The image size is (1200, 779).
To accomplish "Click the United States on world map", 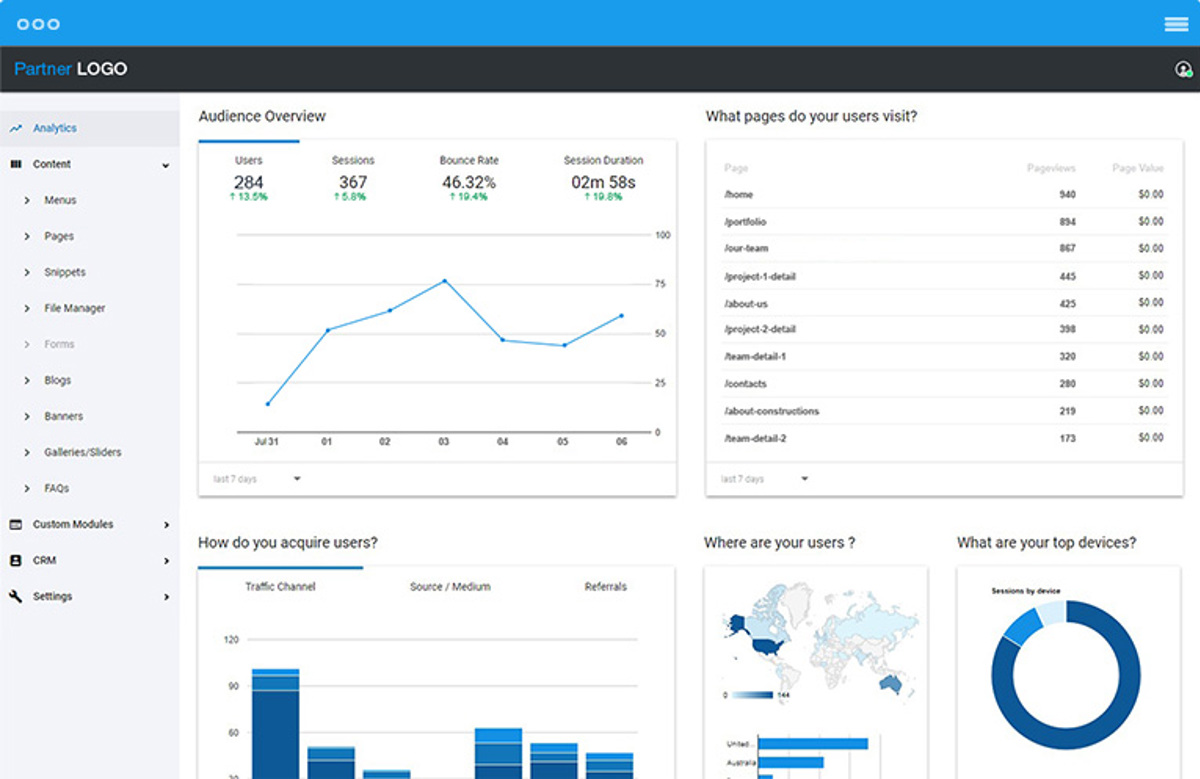I will pyautogui.click(x=767, y=646).
